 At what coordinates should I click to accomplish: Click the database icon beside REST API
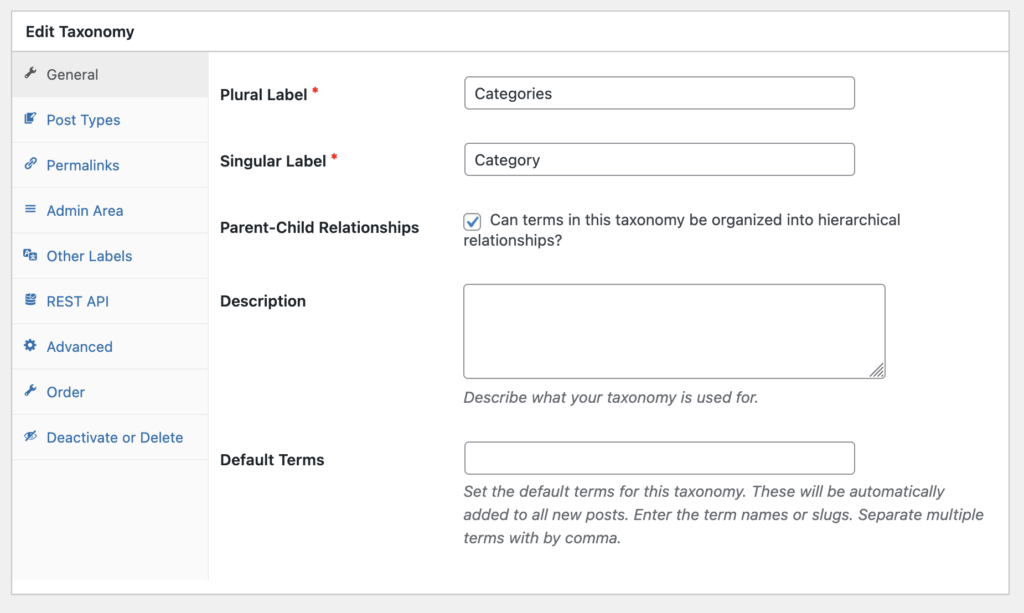tap(31, 301)
